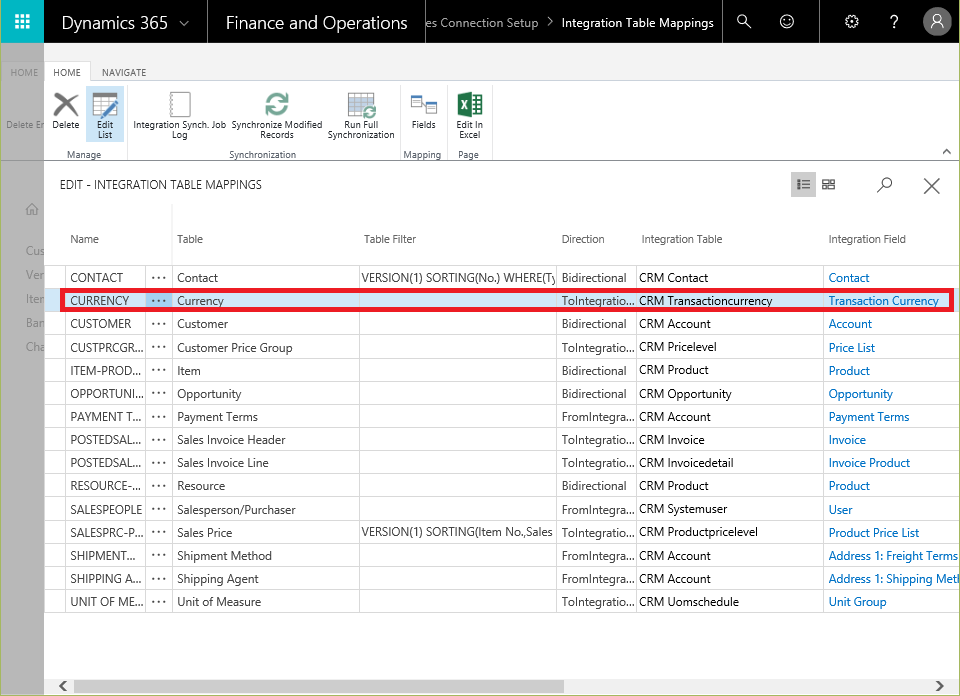Click CRM Uomschedule integration table cell

(x=730, y=602)
